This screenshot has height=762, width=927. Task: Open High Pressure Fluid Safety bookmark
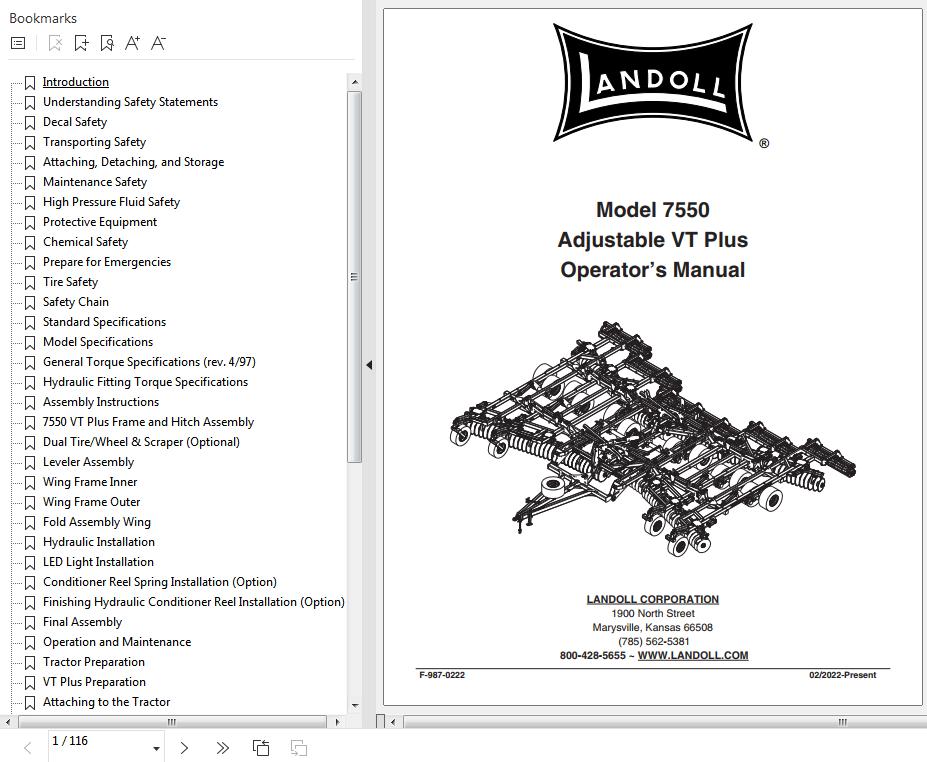(x=111, y=202)
